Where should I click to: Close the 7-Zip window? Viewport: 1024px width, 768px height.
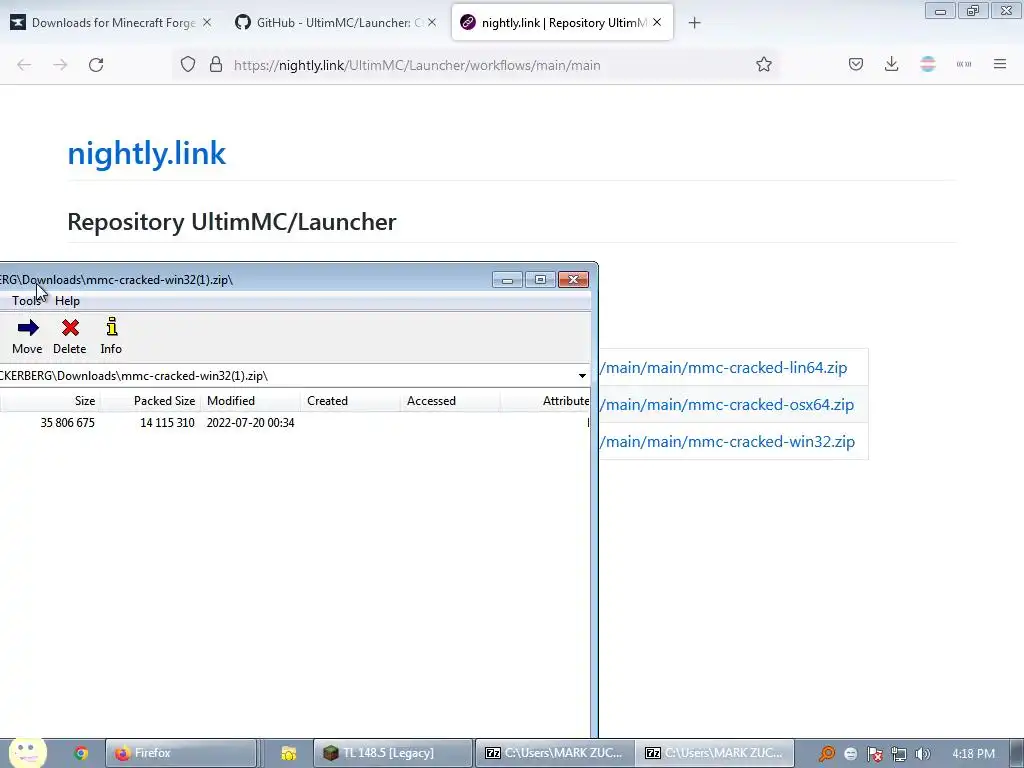(573, 280)
